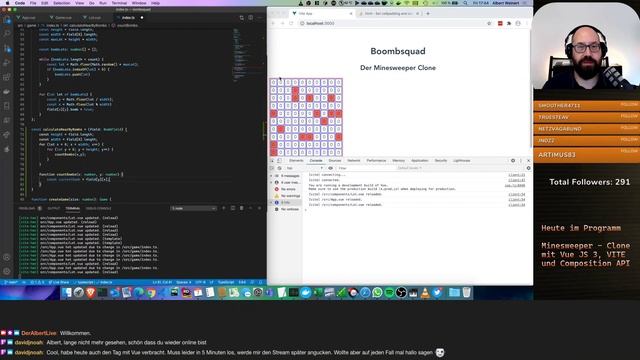Screen dimensions: 640x360
Task: Open the DEBUG CONSOLE panel tab
Action: (98, 208)
